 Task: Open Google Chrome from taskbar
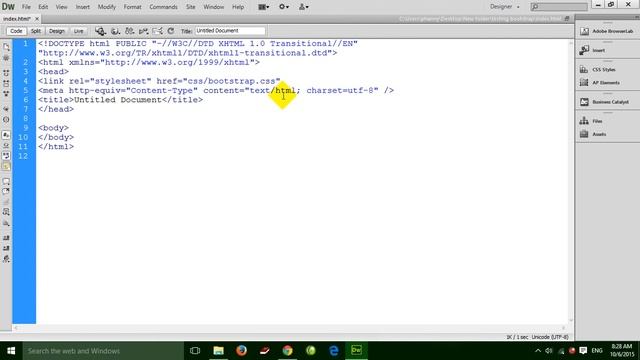coord(287,351)
